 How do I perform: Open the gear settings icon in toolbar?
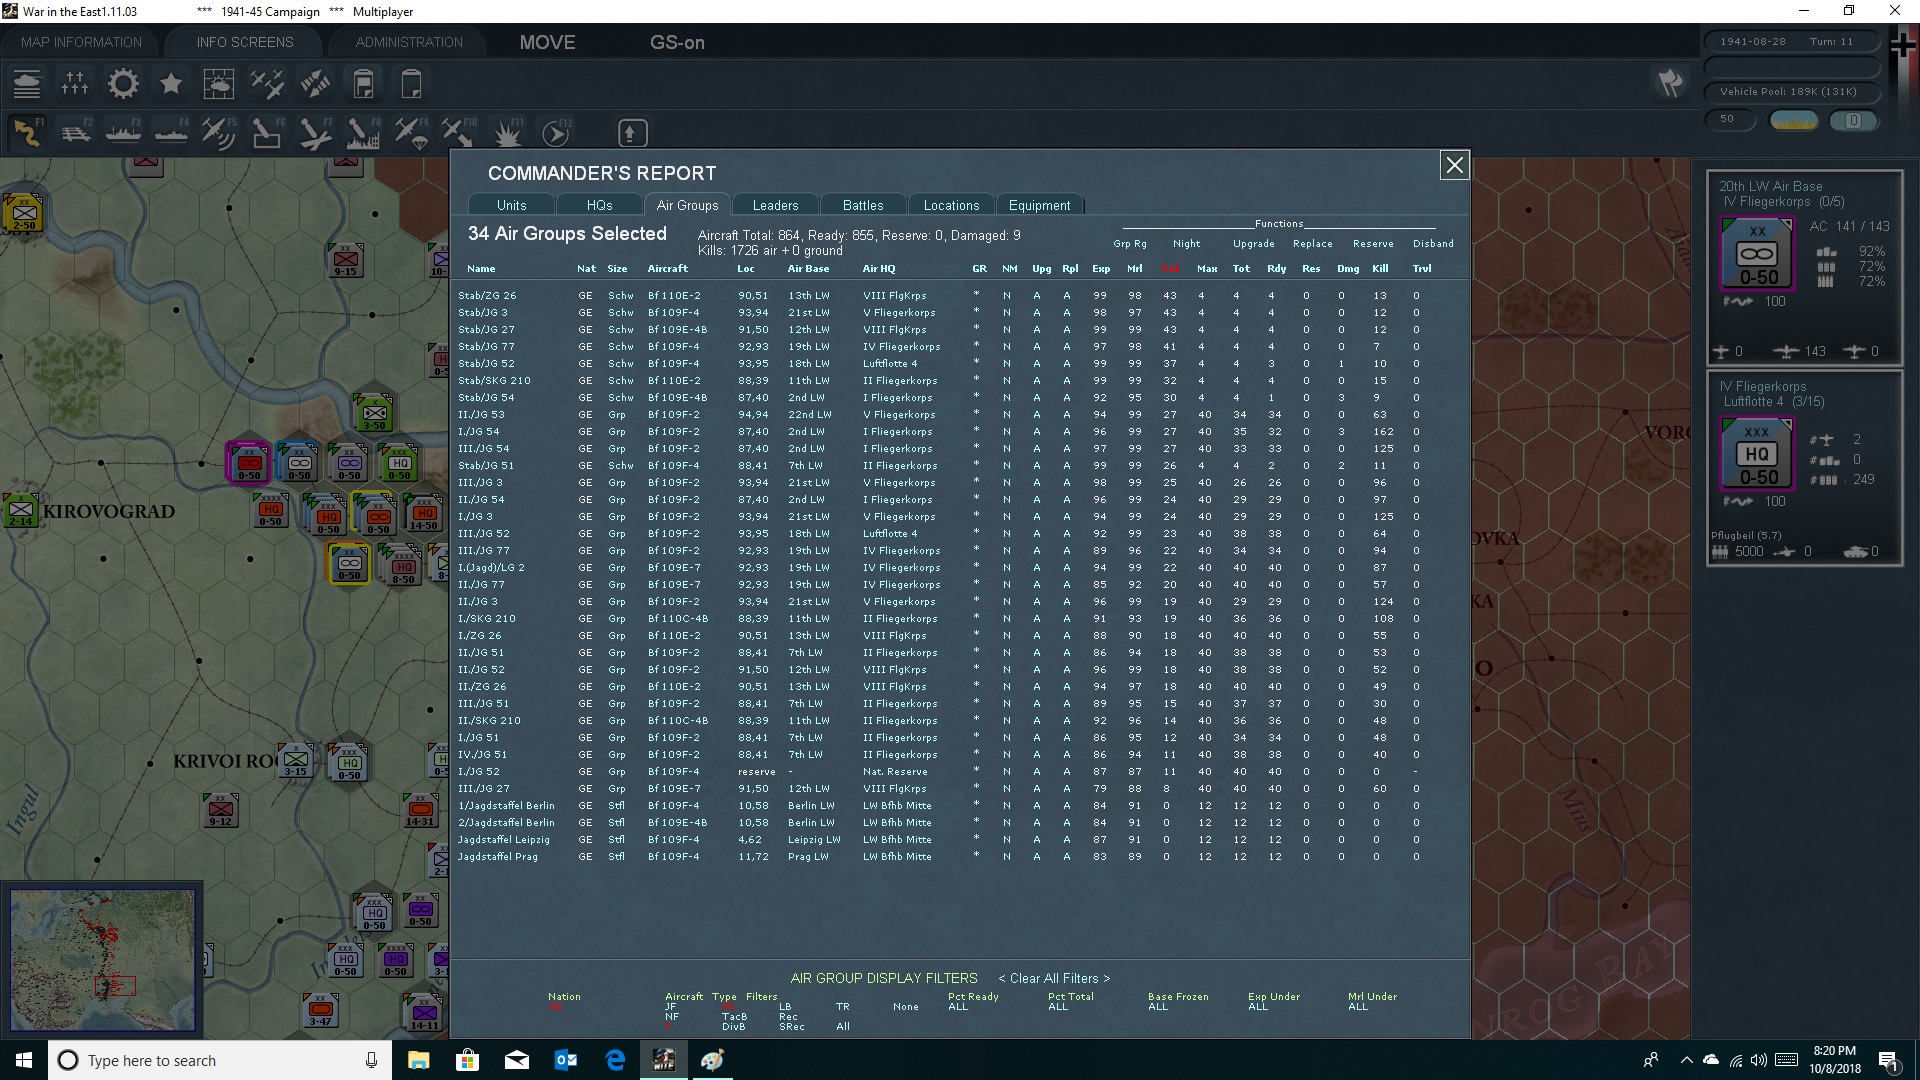pyautogui.click(x=123, y=84)
